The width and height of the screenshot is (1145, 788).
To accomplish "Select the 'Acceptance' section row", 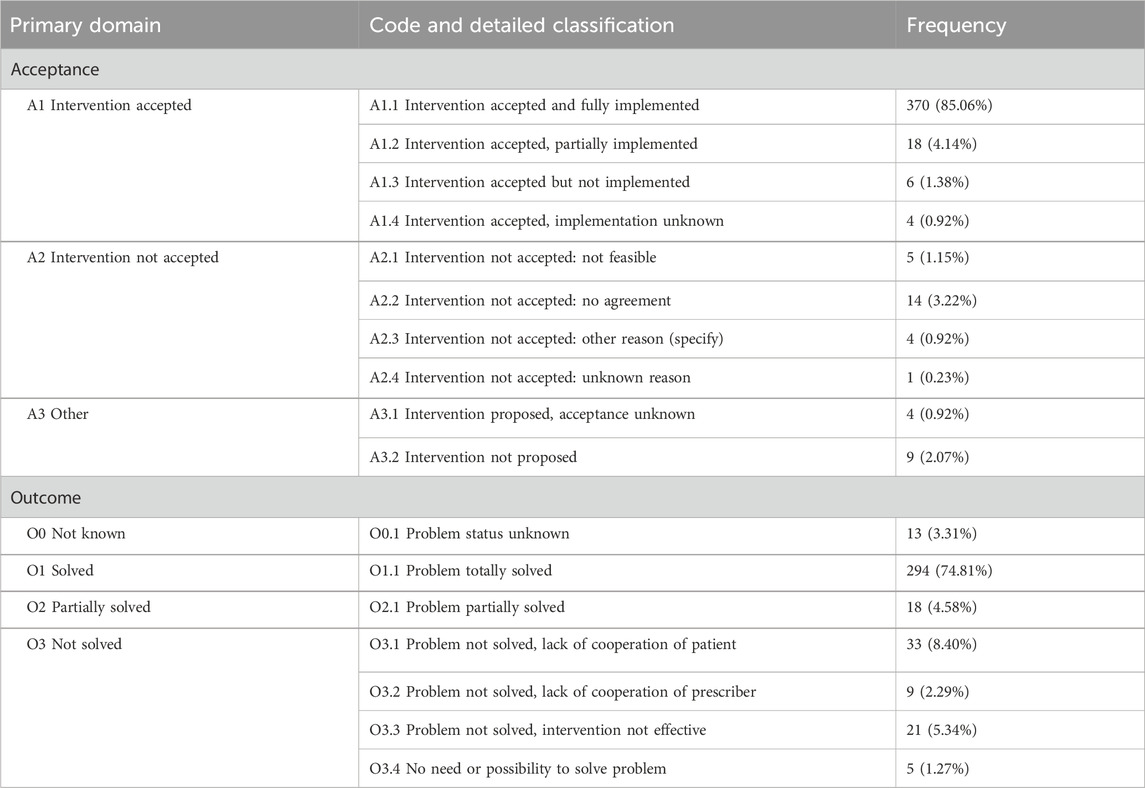I will coord(572,69).
